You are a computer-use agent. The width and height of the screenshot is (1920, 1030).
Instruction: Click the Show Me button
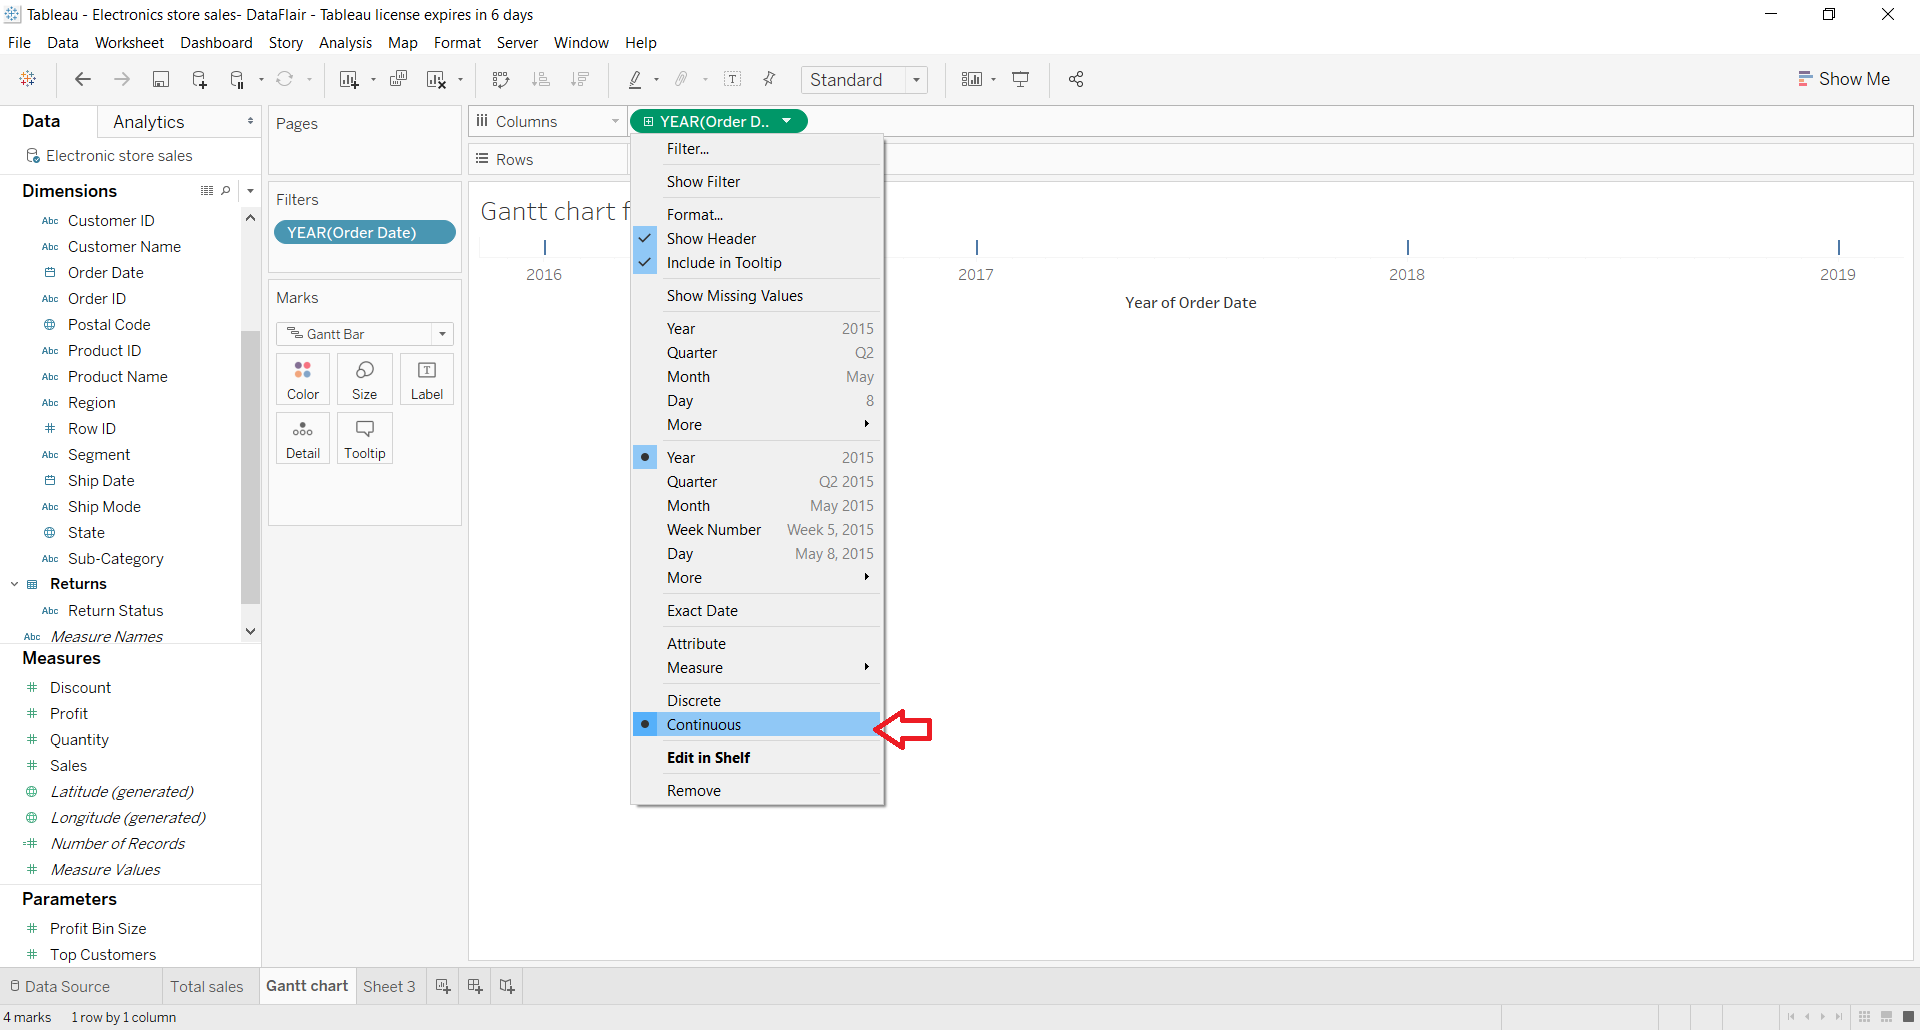[1844, 78]
